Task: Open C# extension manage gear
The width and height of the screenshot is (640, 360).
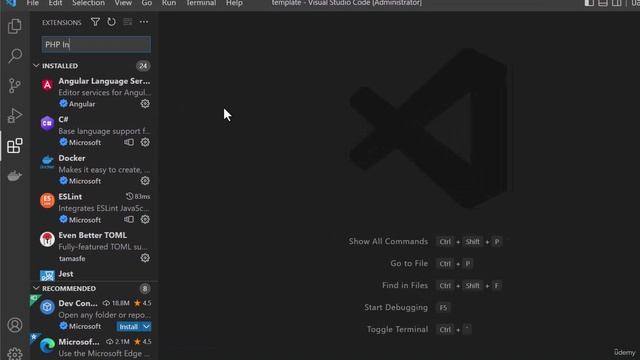Action: [145, 142]
